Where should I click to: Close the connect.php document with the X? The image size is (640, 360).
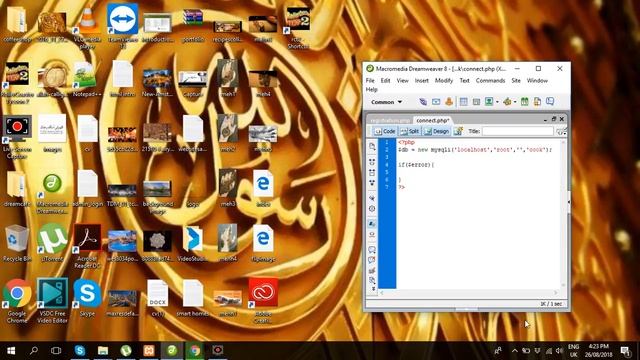click(x=562, y=119)
